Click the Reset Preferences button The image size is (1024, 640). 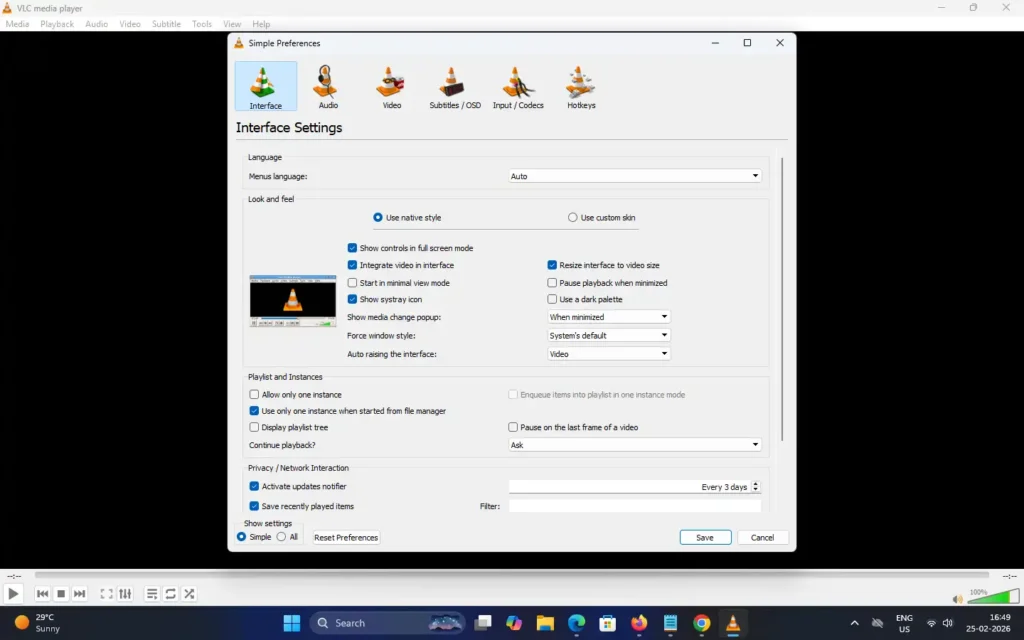pyautogui.click(x=345, y=537)
